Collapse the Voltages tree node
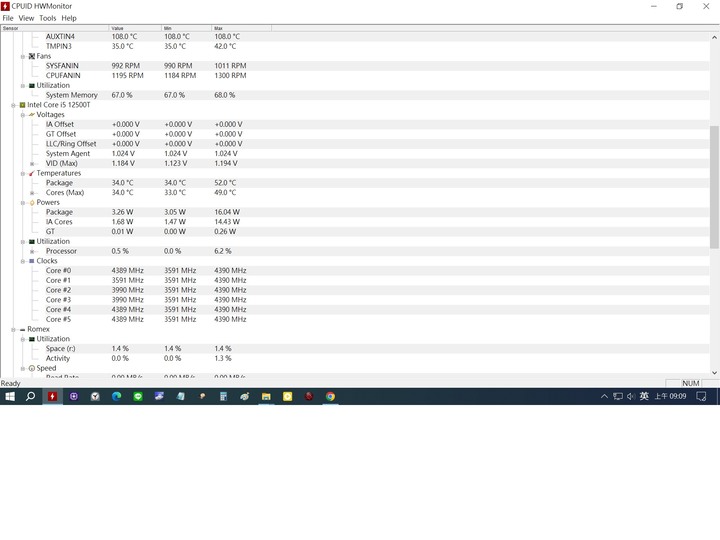This screenshot has height=540, width=720. pos(22,115)
